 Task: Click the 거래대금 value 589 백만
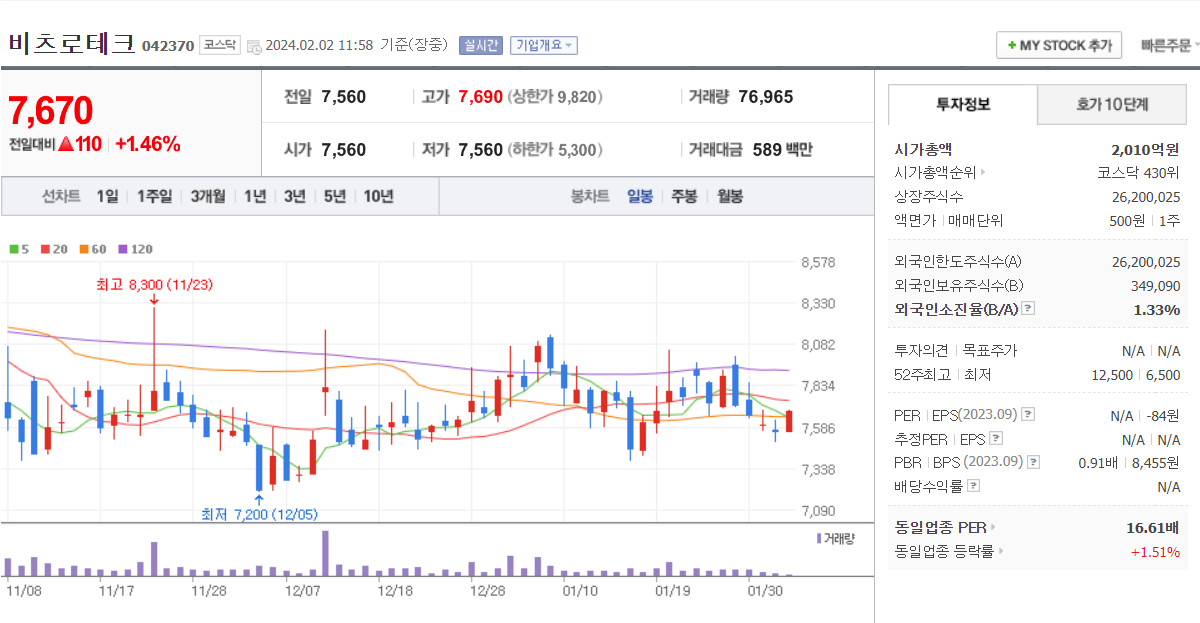782,150
